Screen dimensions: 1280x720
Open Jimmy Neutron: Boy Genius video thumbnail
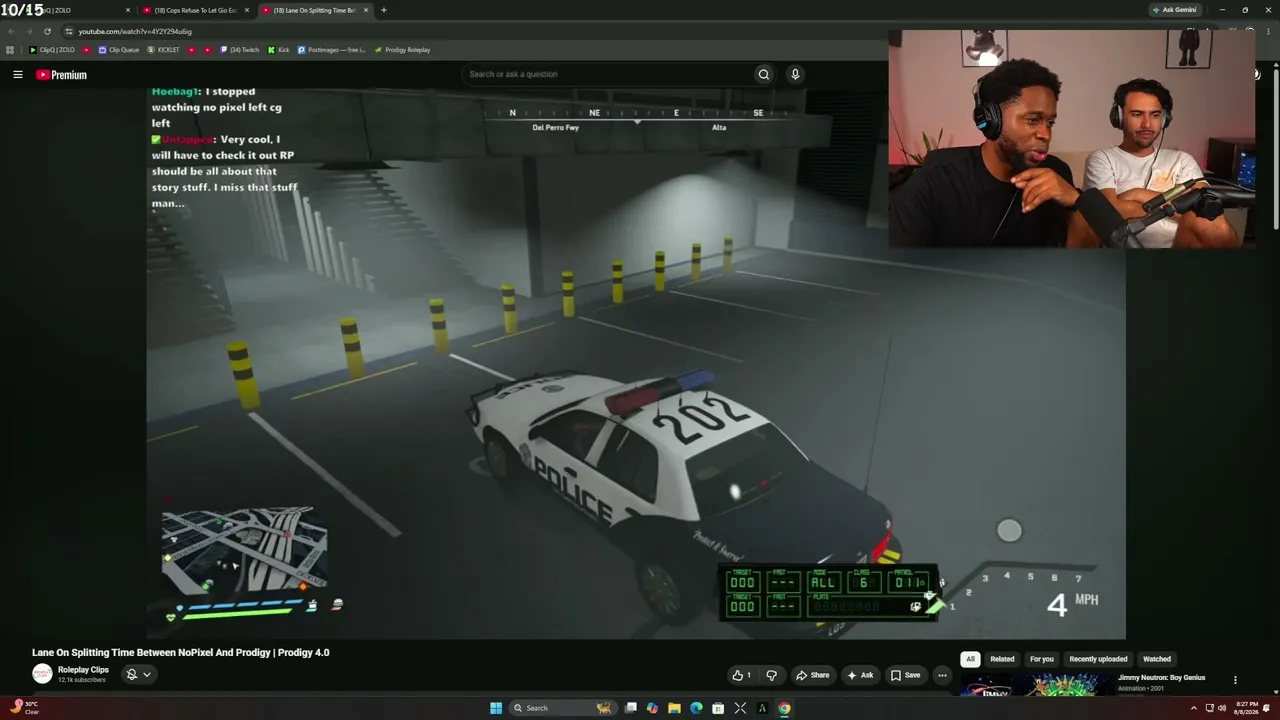[1035, 684]
